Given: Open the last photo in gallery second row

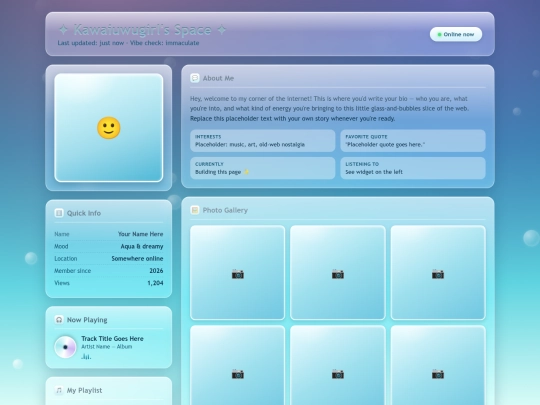Looking at the screenshot, I should click(438, 365).
